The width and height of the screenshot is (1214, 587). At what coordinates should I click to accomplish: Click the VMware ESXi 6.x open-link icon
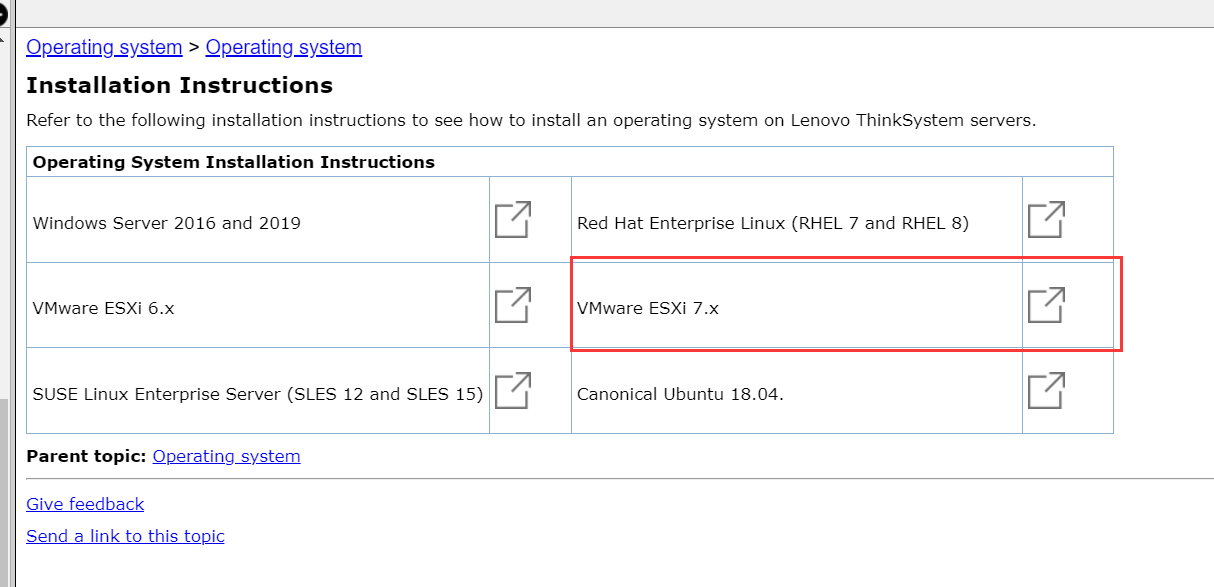point(513,305)
